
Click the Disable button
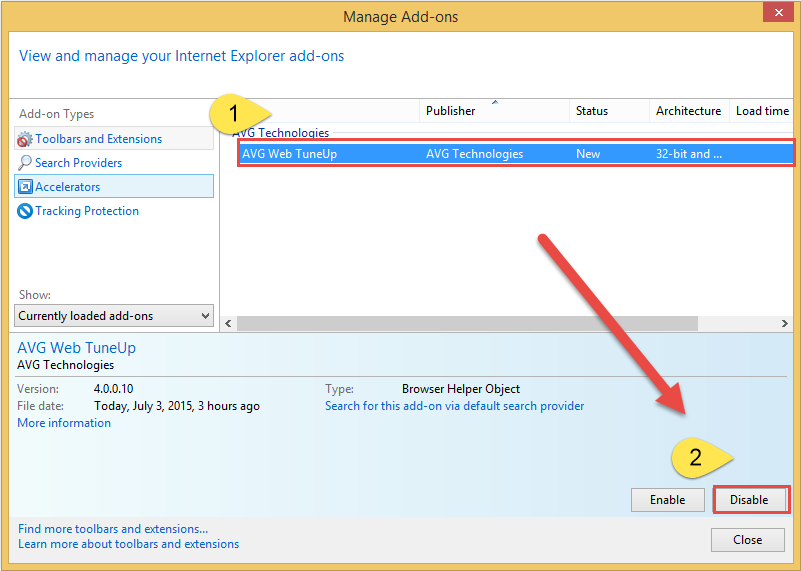click(749, 499)
